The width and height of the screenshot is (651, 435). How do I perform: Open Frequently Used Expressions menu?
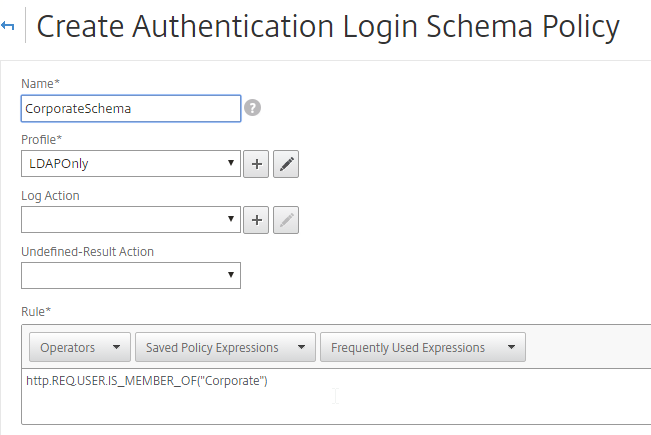422,348
